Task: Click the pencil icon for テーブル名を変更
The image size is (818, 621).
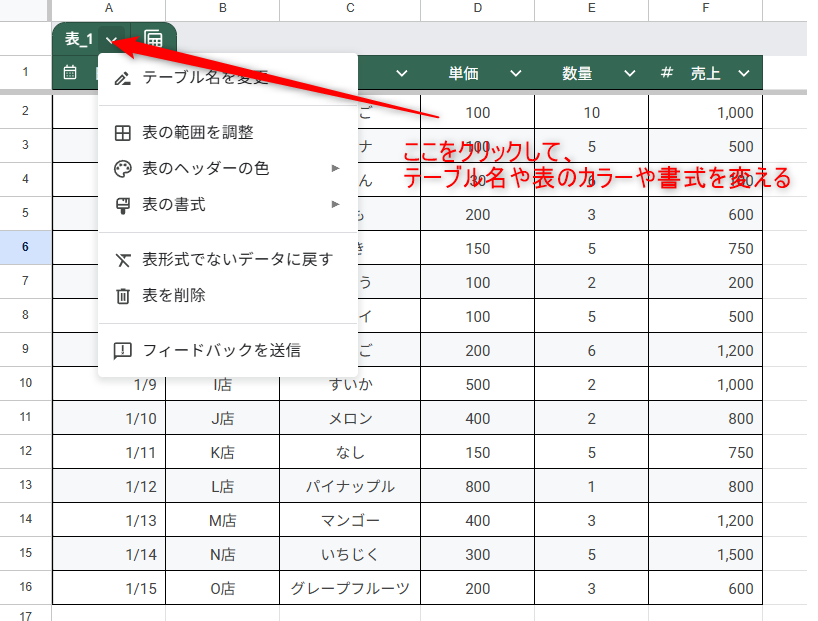Action: pos(122,78)
